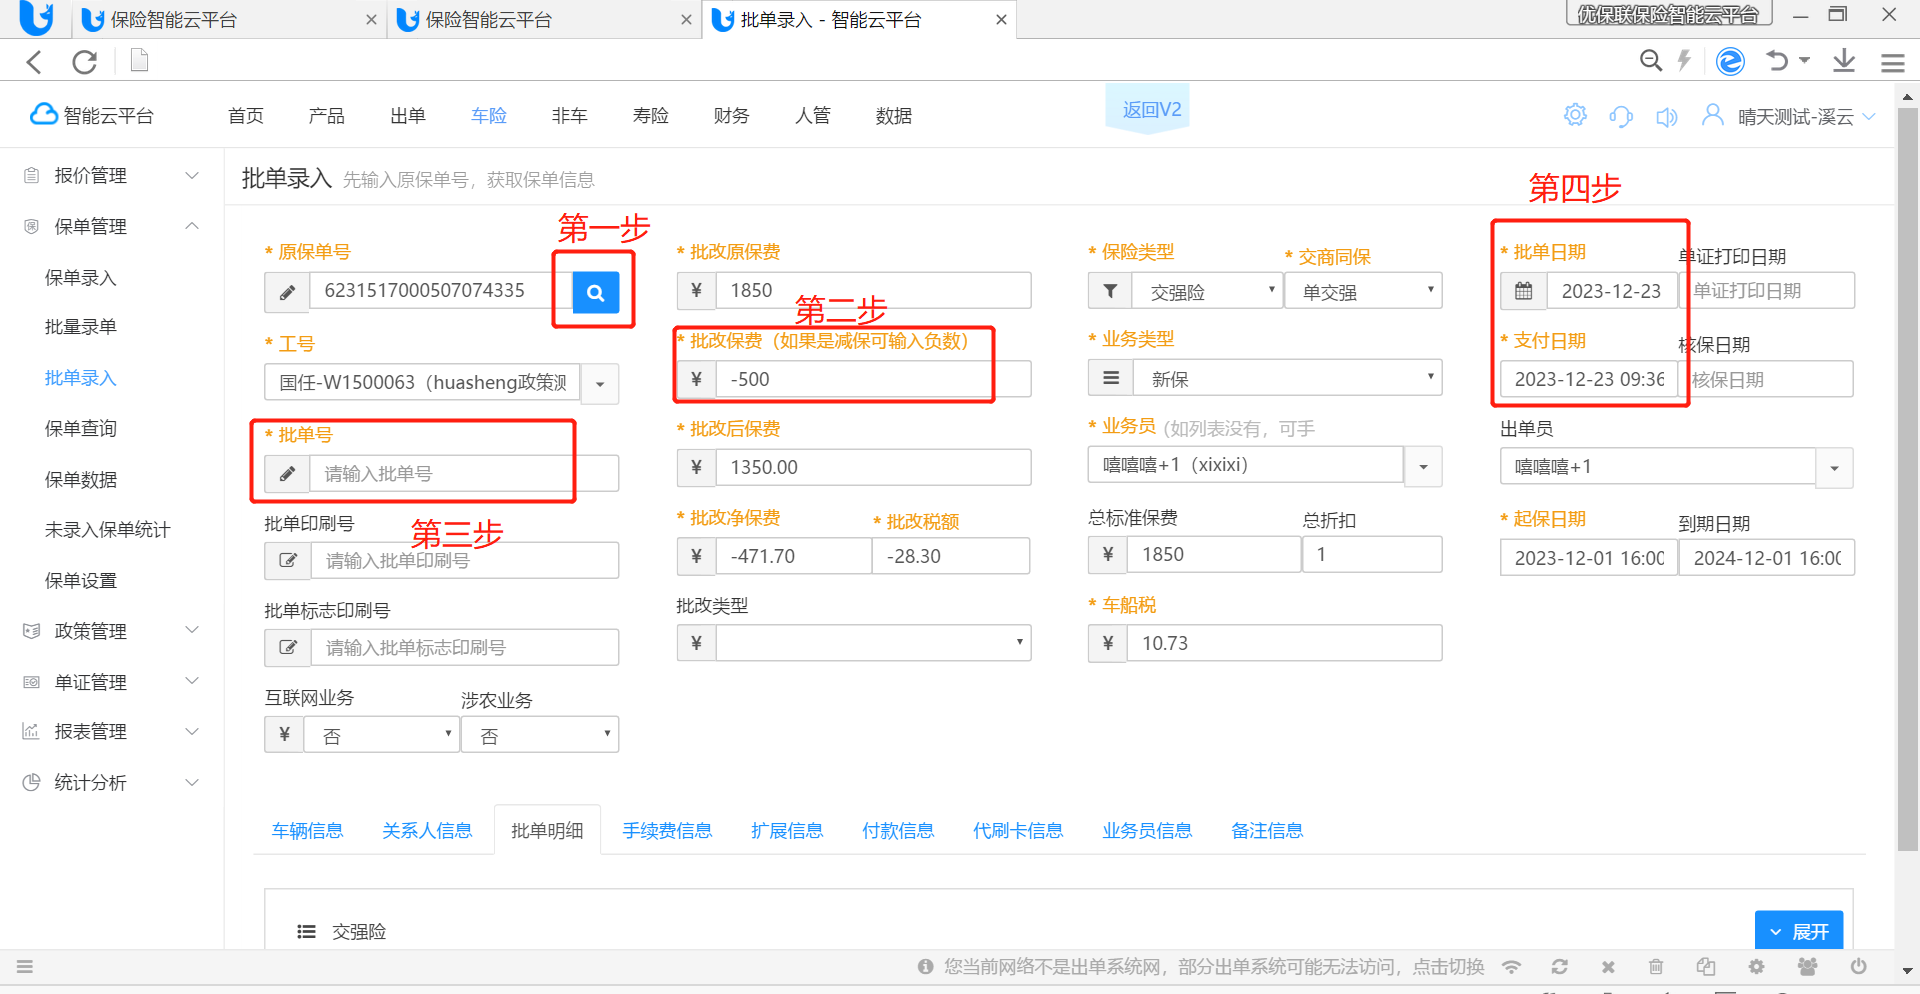Collapse the 保单管理 sidebar menu
This screenshot has width=1920, height=994.
click(x=112, y=226)
